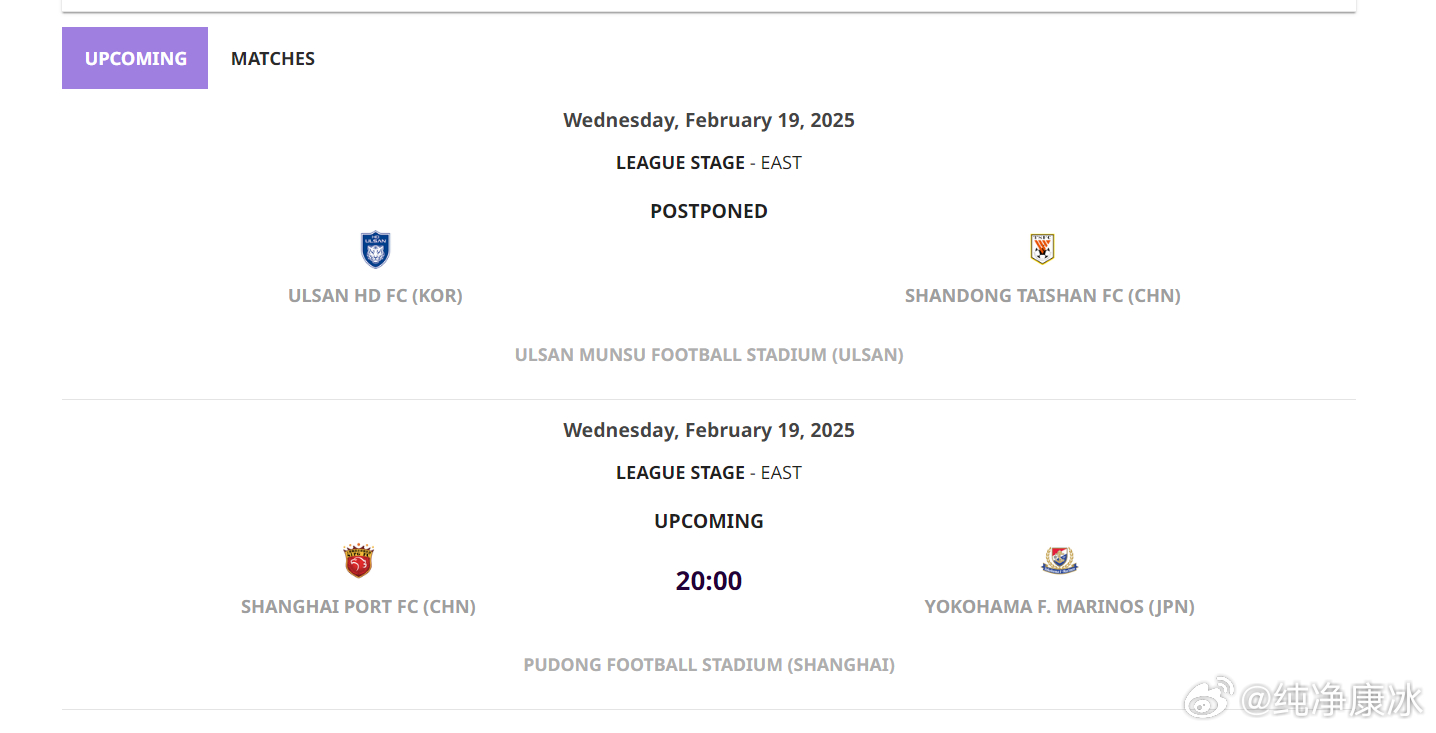Select the UPCOMING tab
Viewport: 1436px width, 733px height.
point(135,58)
